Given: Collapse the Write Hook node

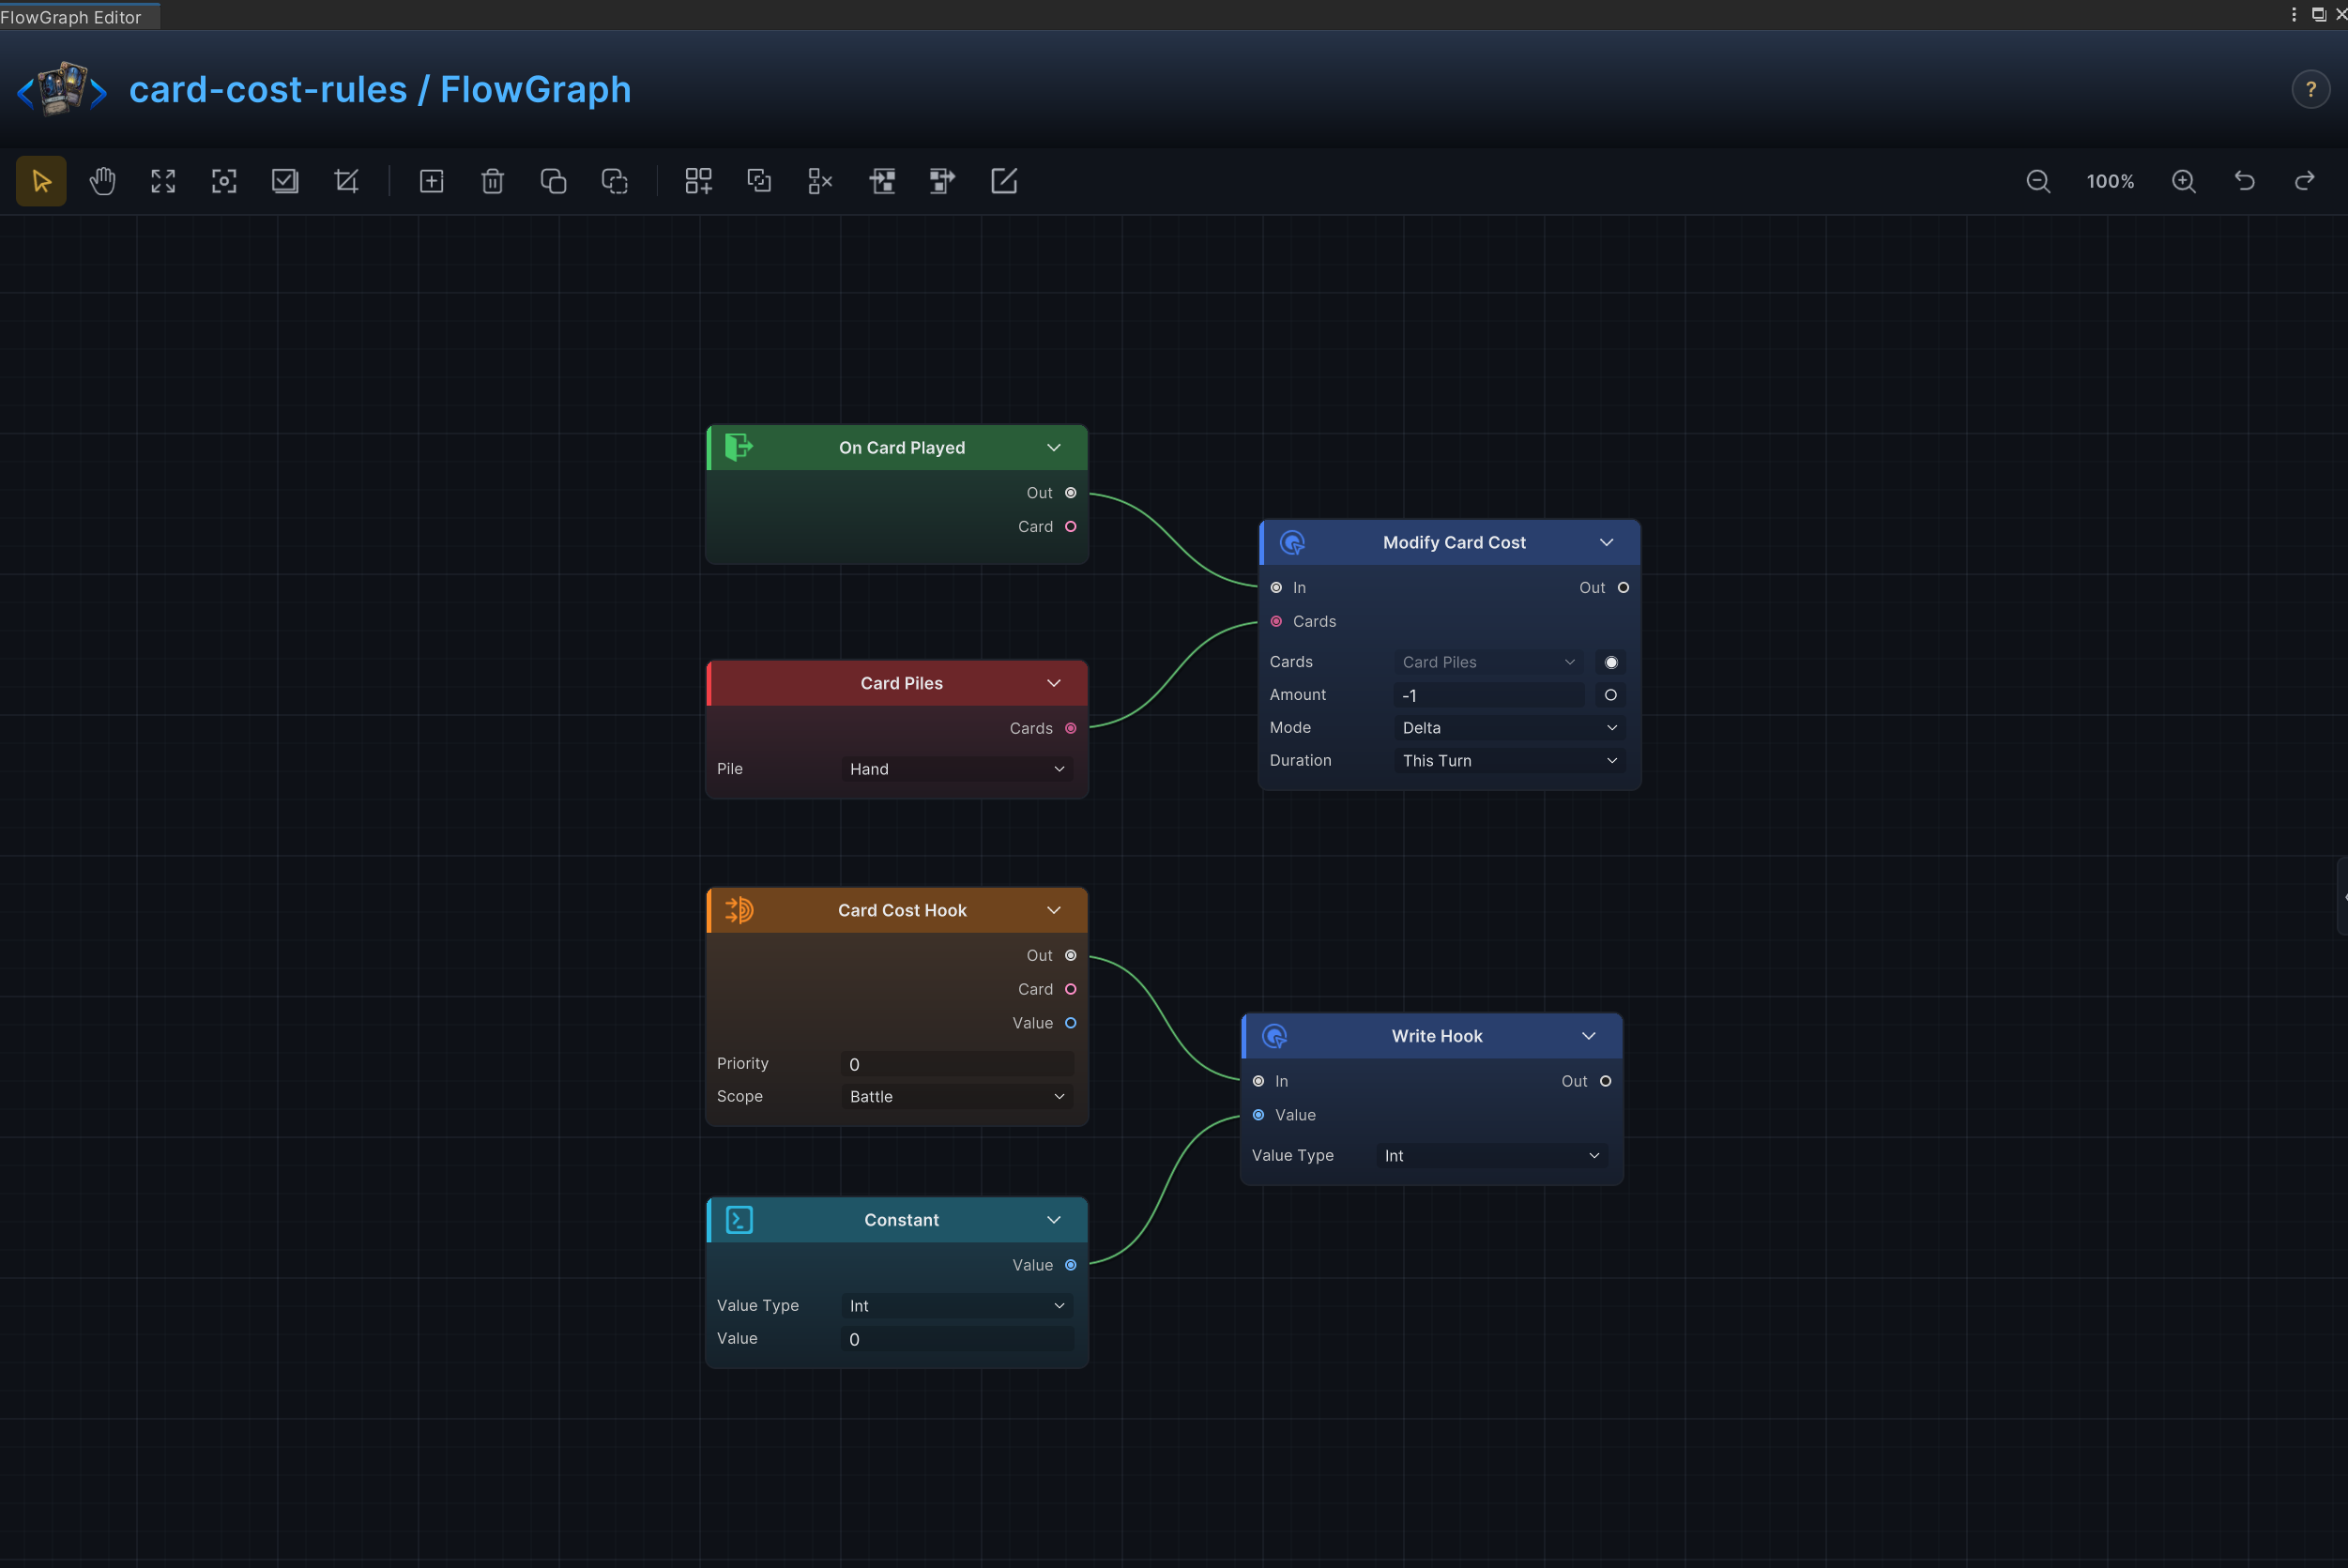Looking at the screenshot, I should pos(1589,1036).
